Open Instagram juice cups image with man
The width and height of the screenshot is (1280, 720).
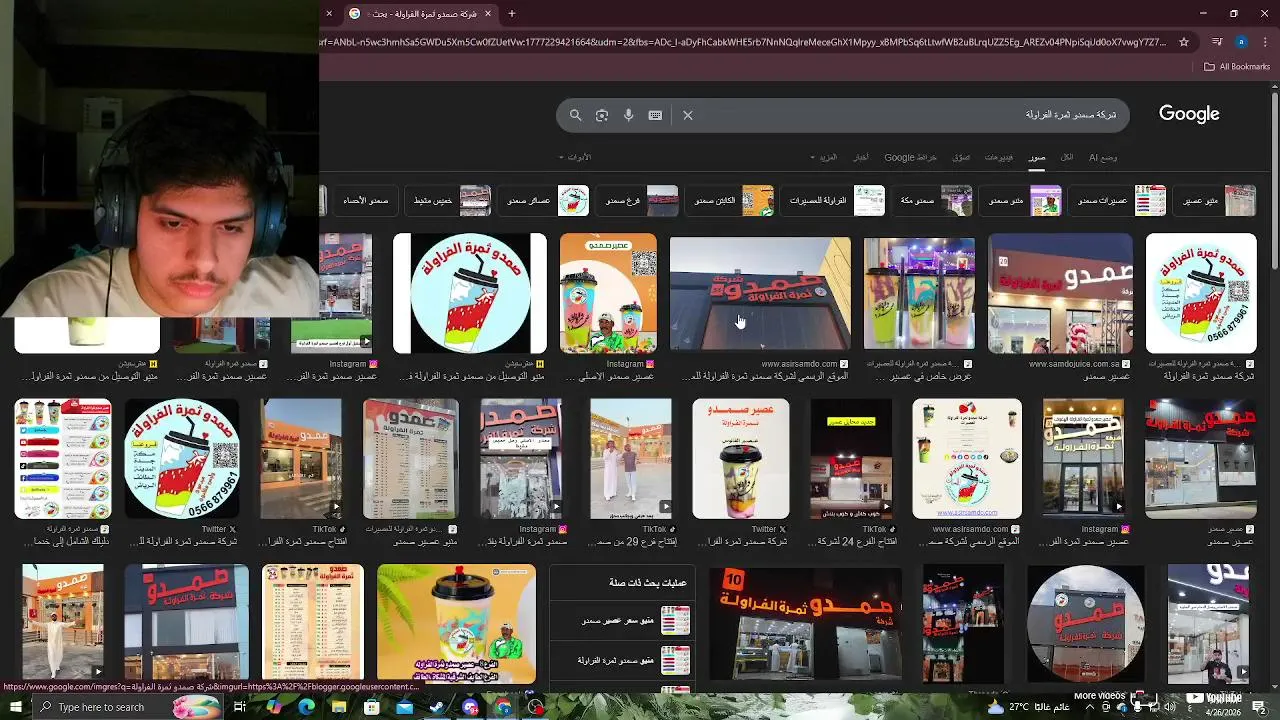coord(608,293)
